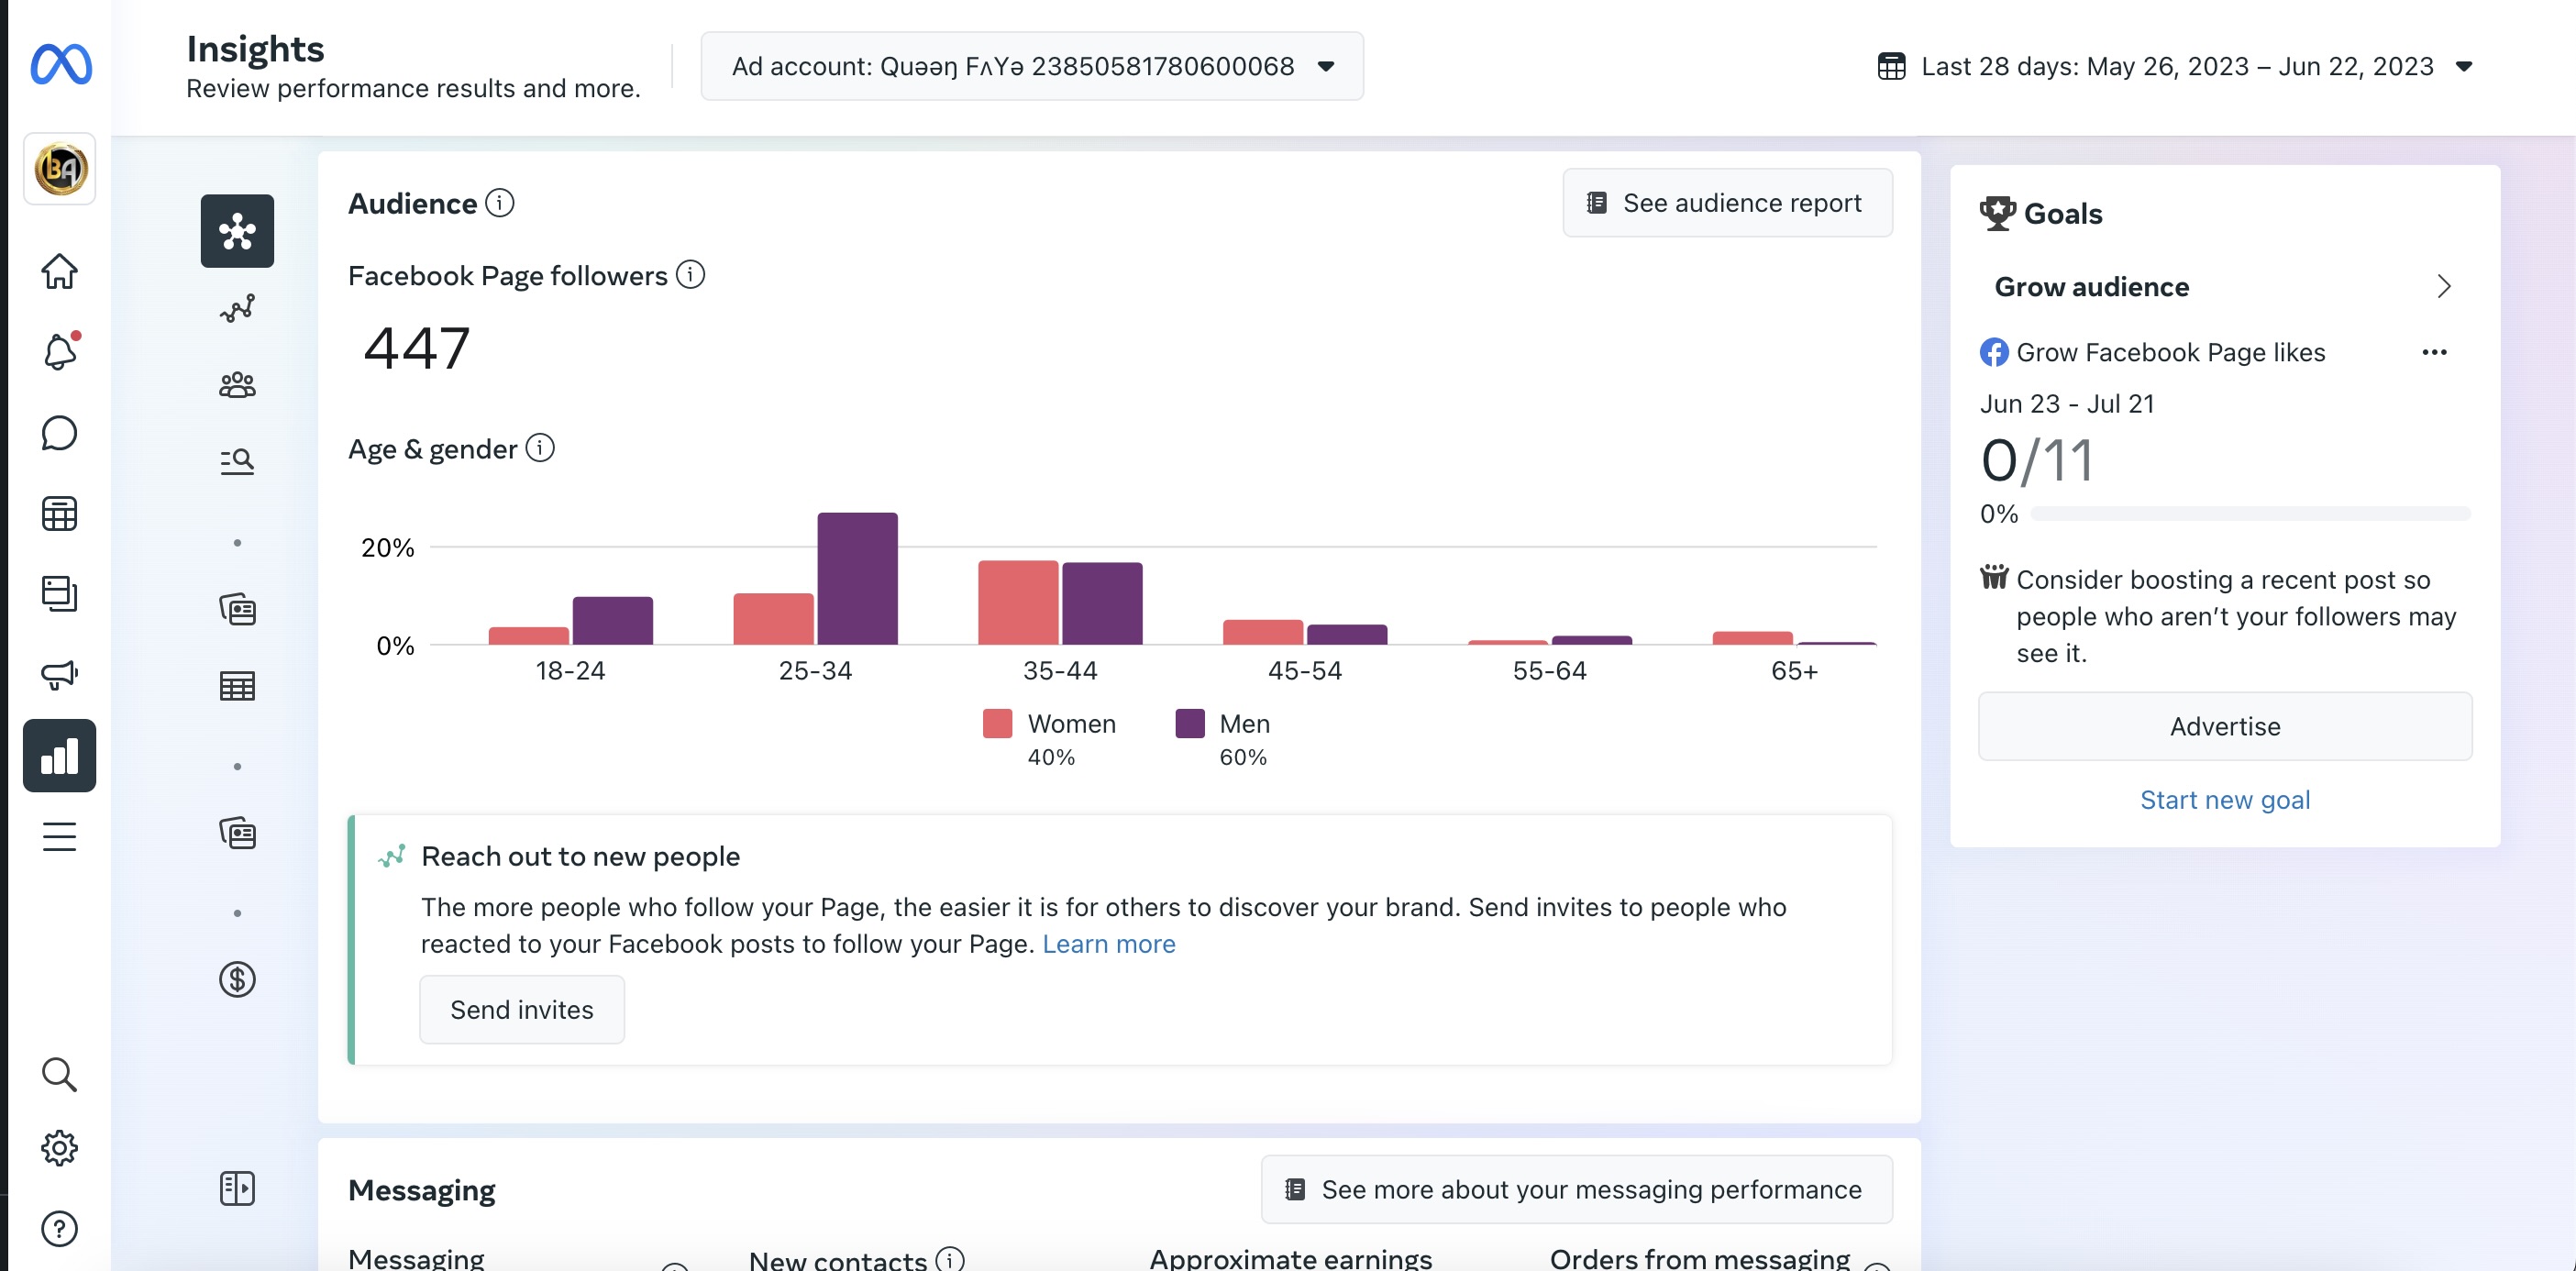
Task: Click info icon beside Age & gender
Action: pyautogui.click(x=540, y=447)
